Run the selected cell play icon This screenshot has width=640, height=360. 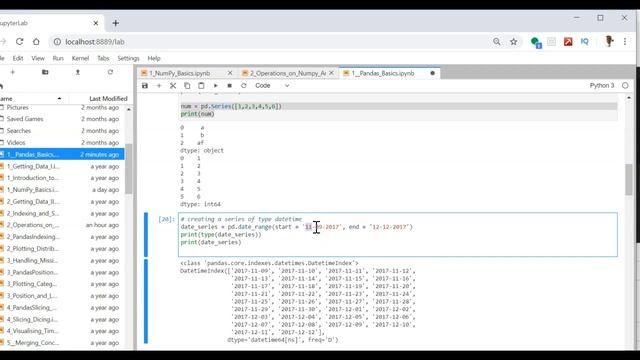click(216, 86)
